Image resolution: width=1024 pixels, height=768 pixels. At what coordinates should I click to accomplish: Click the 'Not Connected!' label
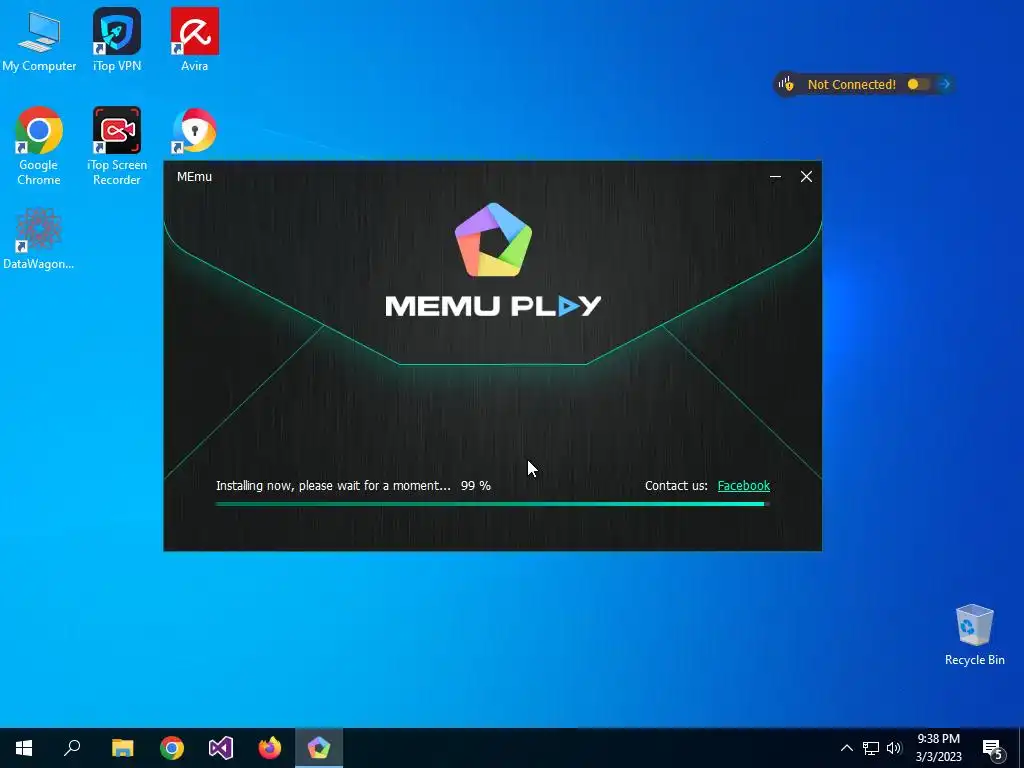pyautogui.click(x=852, y=84)
